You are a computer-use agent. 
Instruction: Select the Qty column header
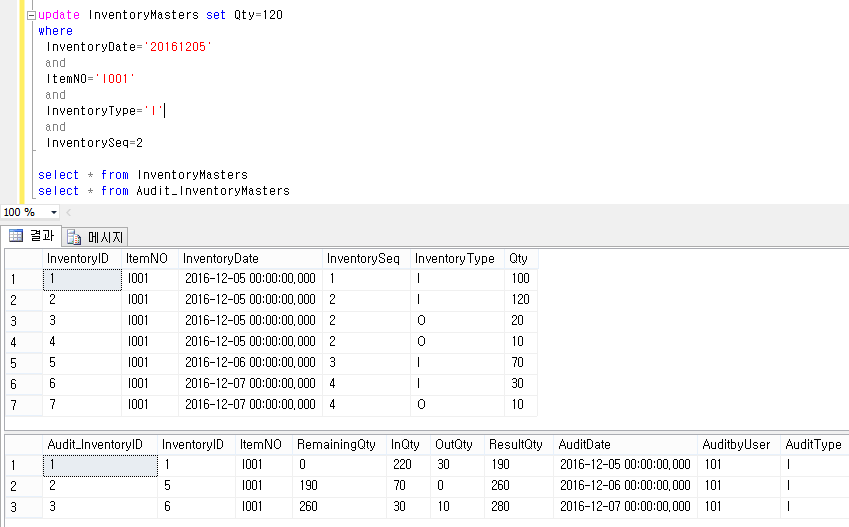518,259
